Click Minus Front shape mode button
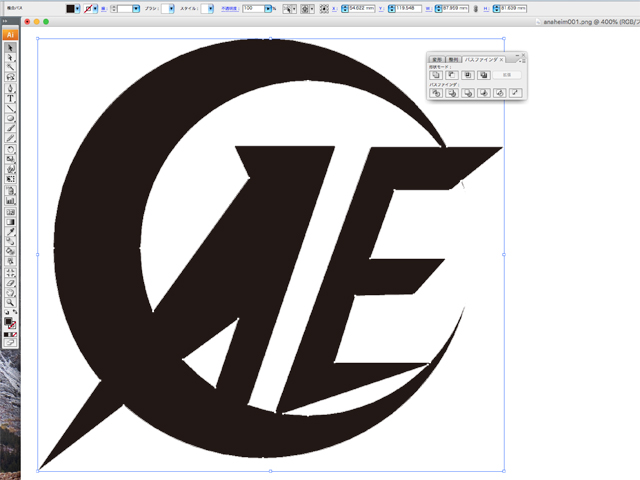 coord(452,75)
